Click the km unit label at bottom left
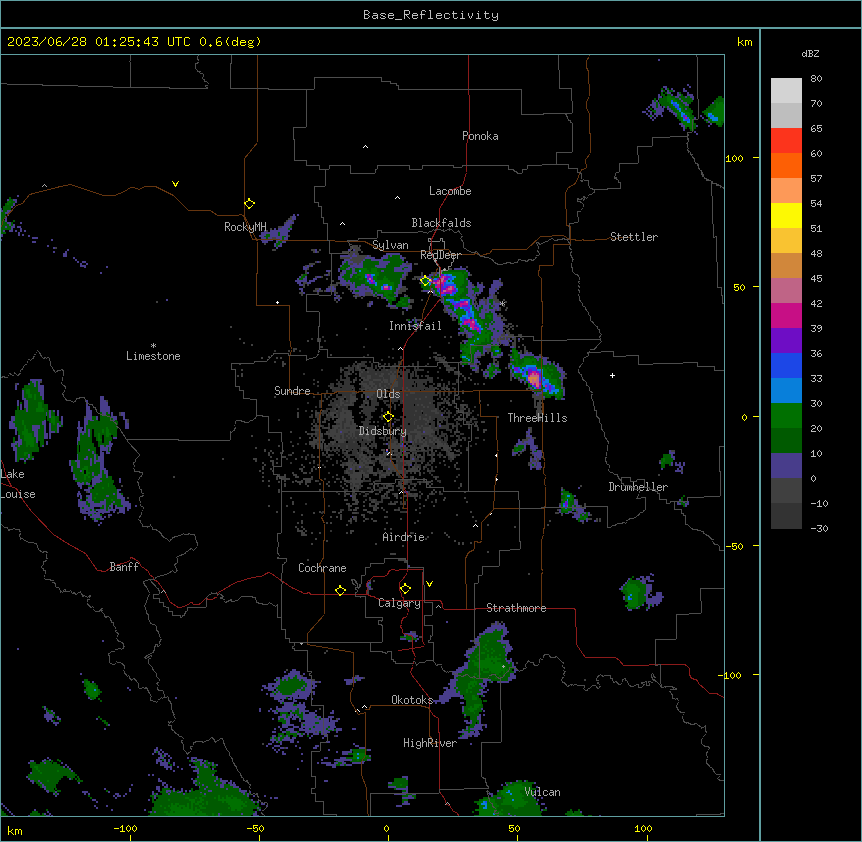The height and width of the screenshot is (842, 862). pyautogui.click(x=15, y=830)
